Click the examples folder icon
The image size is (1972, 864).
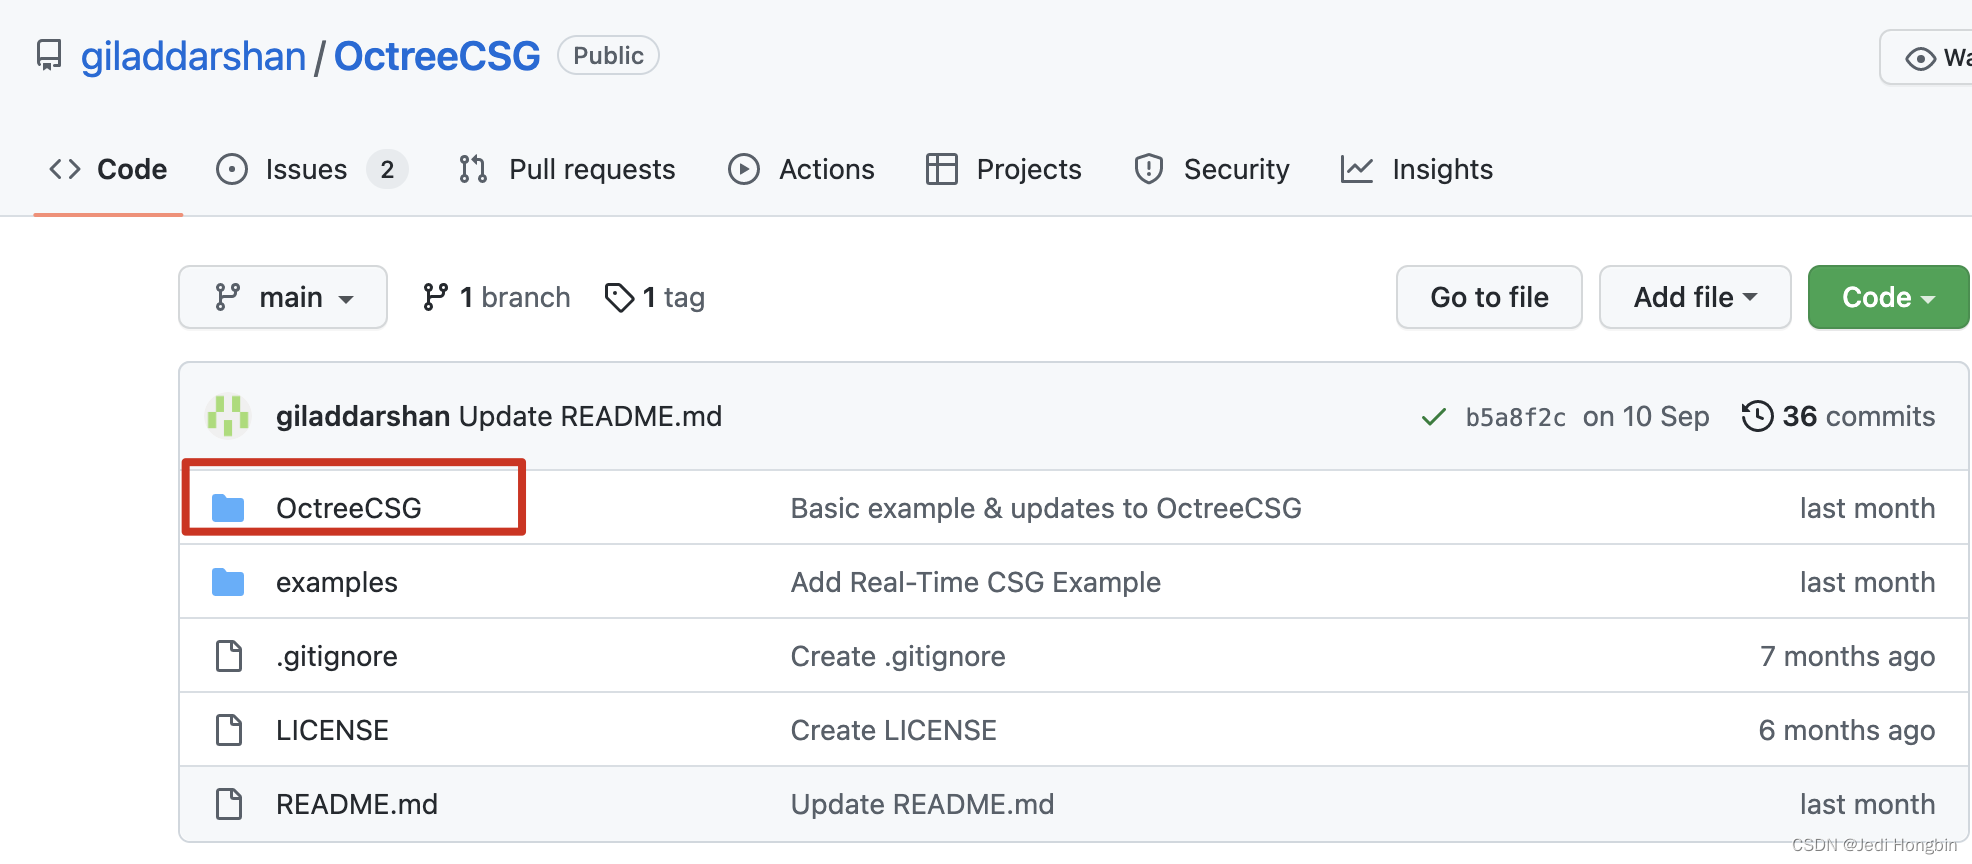(228, 582)
